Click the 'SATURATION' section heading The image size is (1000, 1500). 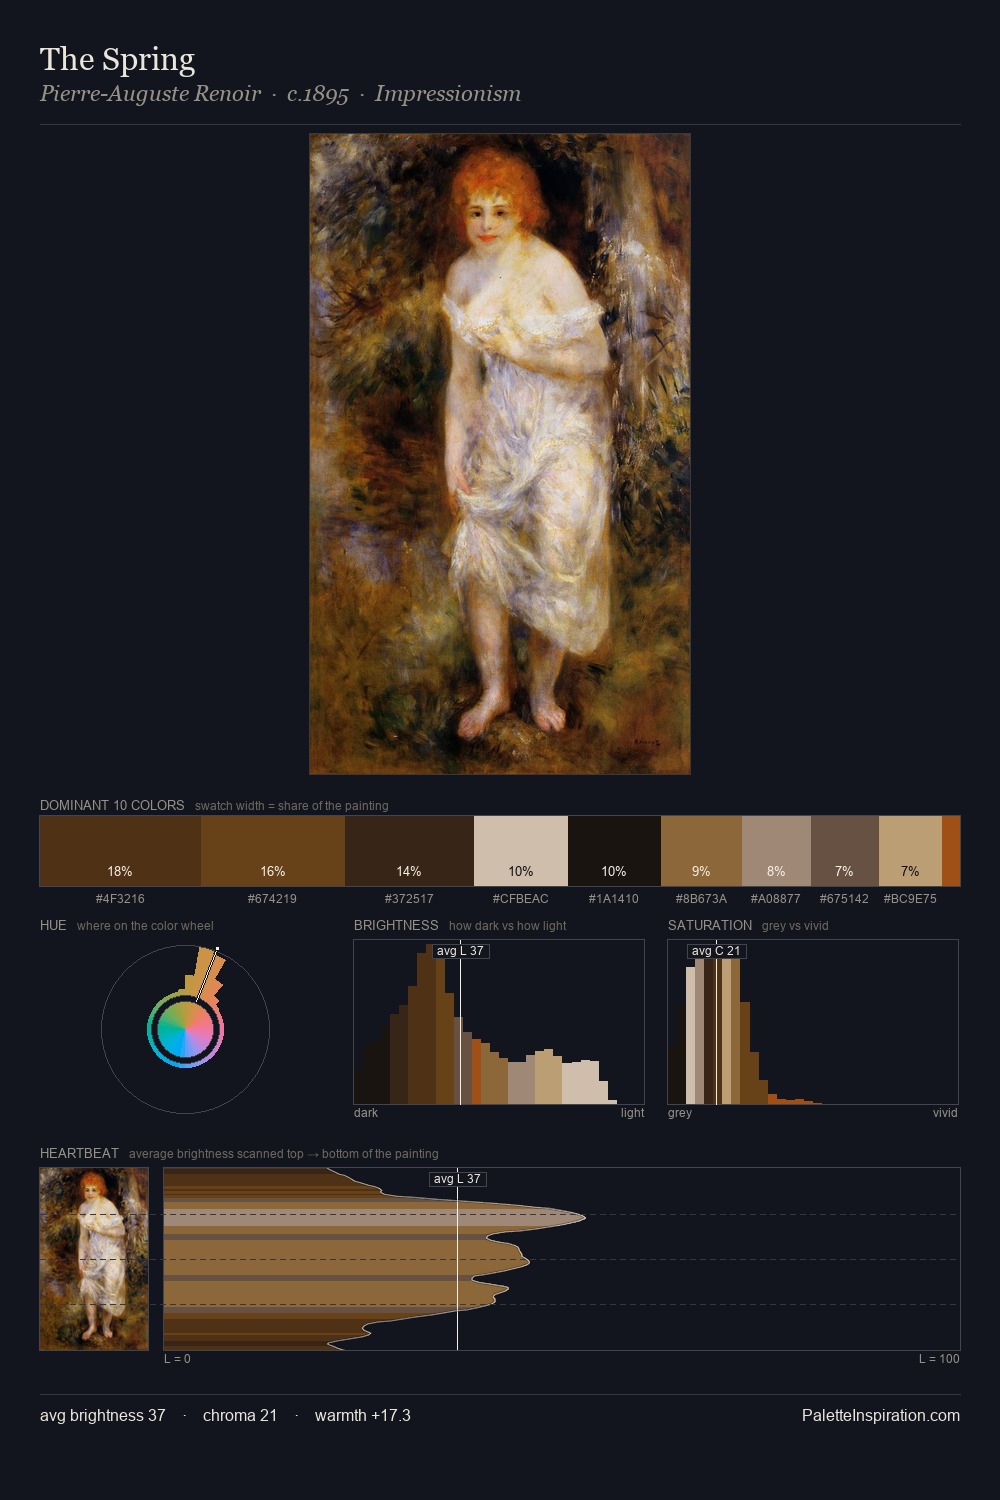[710, 925]
